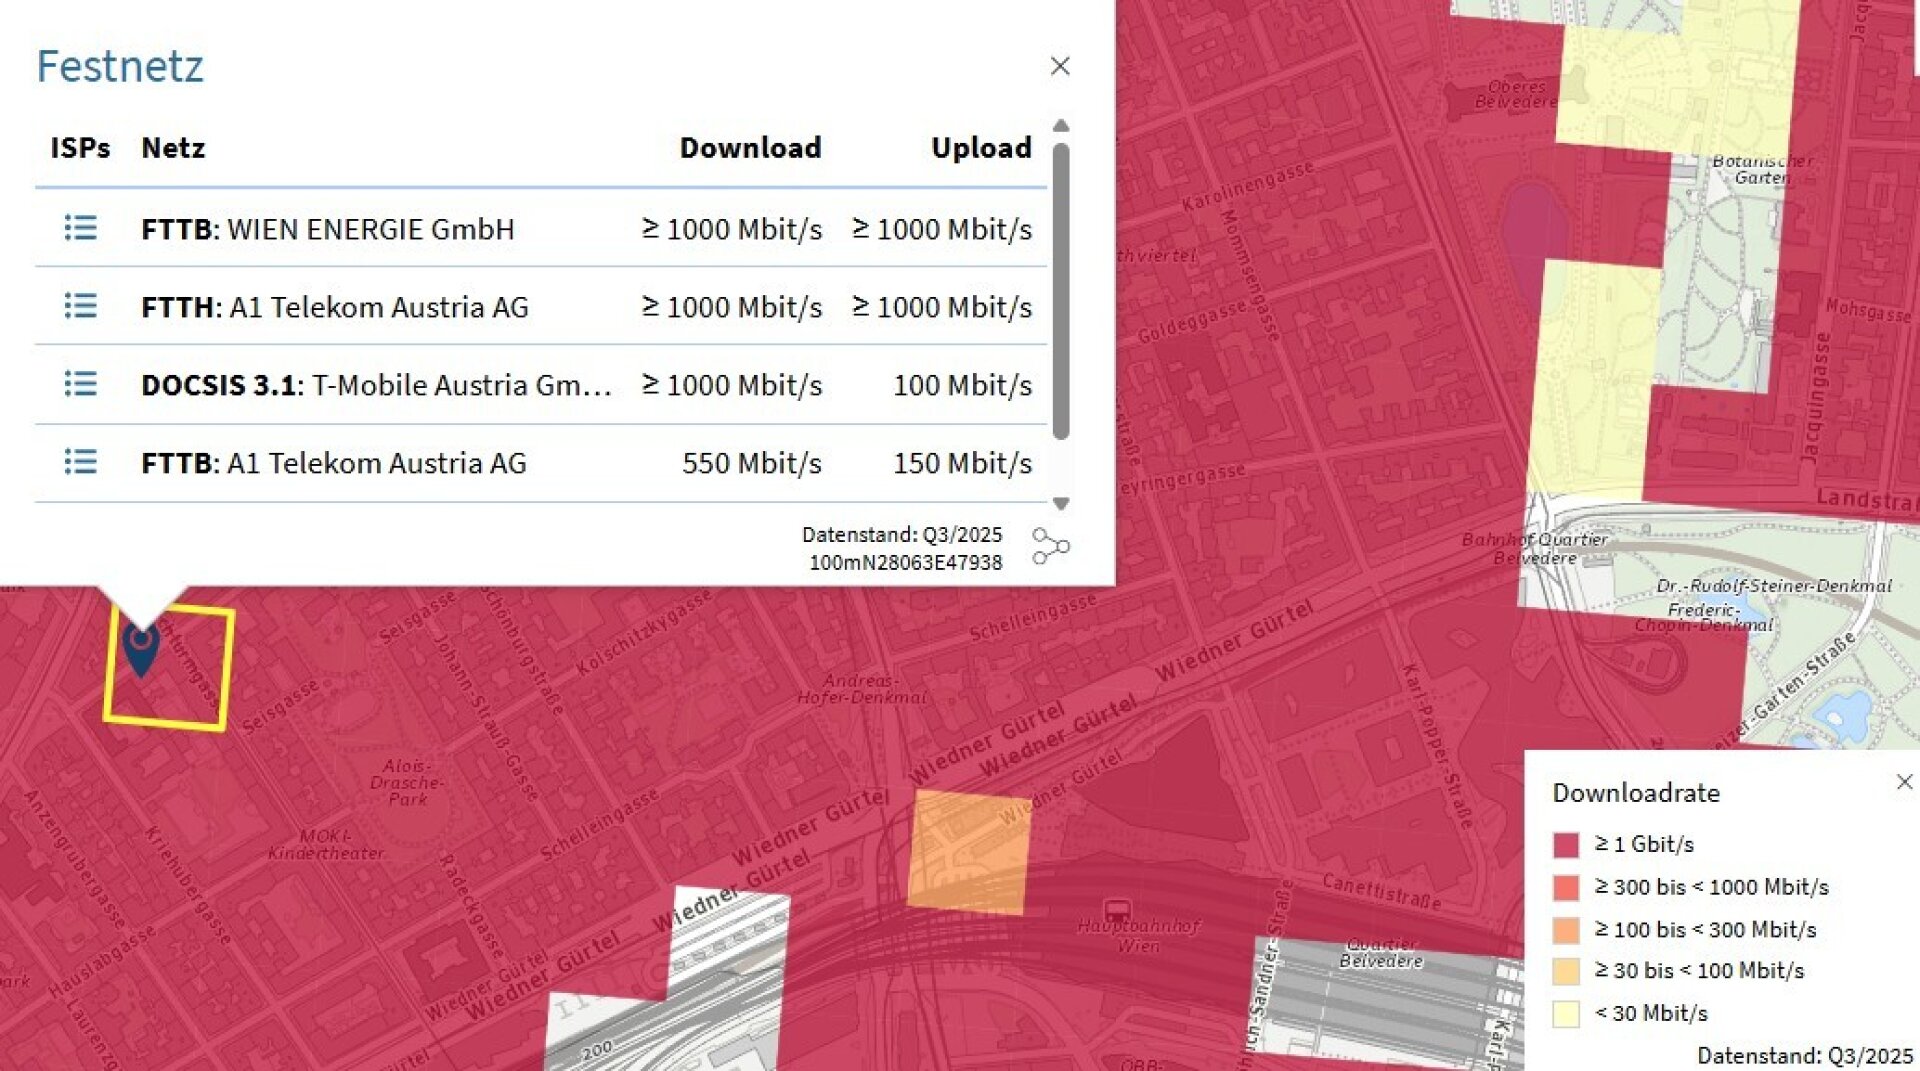Click the Bahnhof Quartier Belvedere map label

click(1535, 548)
